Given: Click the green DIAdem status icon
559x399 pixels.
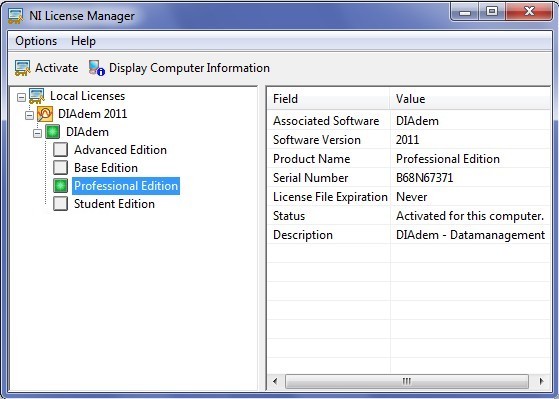Looking at the screenshot, I should click(x=53, y=132).
